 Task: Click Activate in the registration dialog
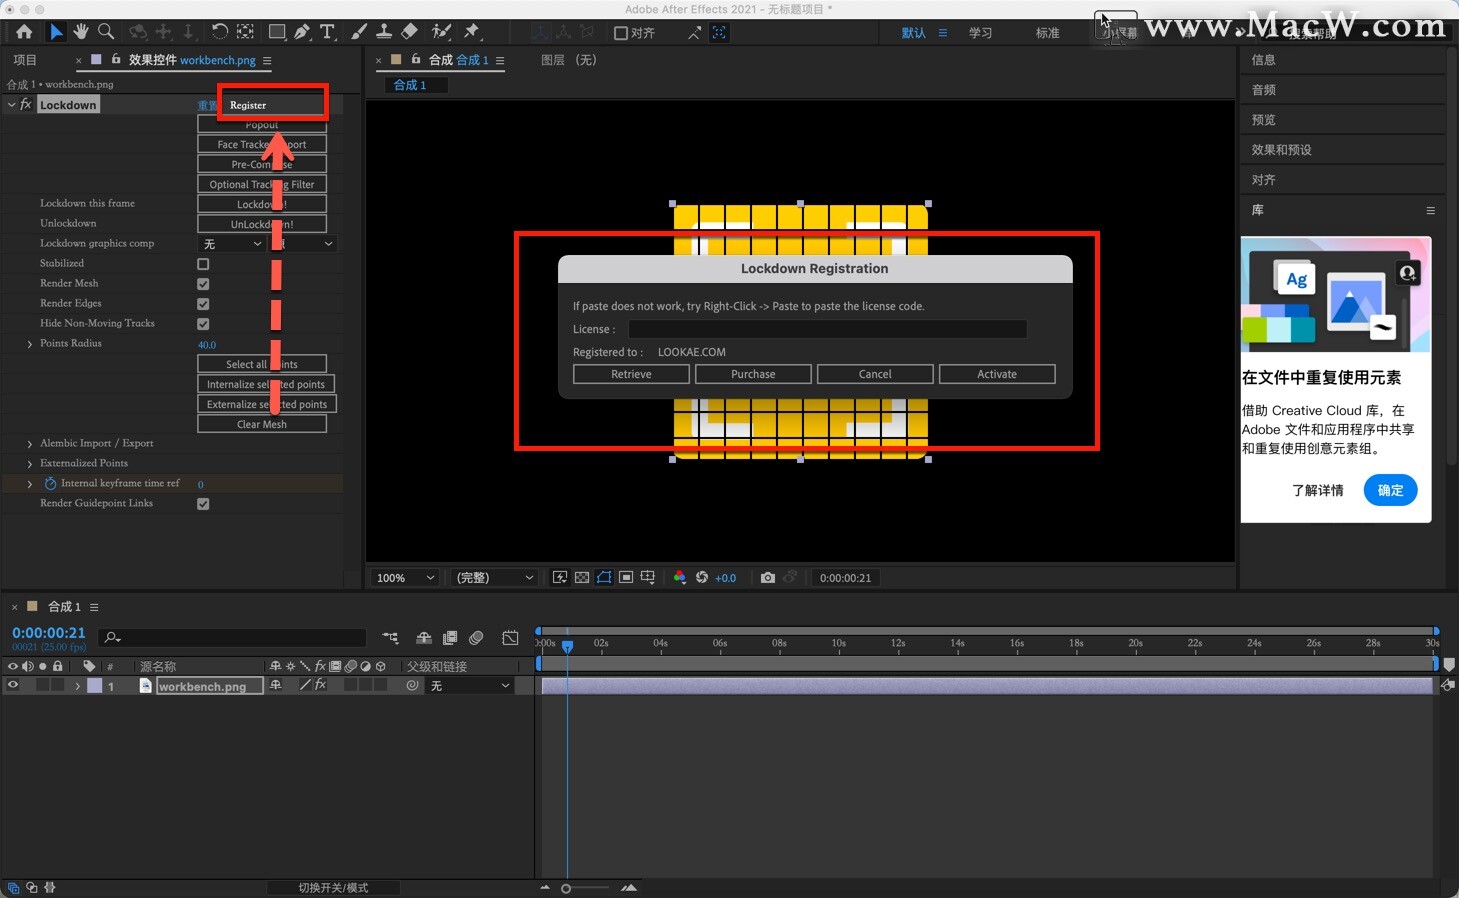point(997,374)
